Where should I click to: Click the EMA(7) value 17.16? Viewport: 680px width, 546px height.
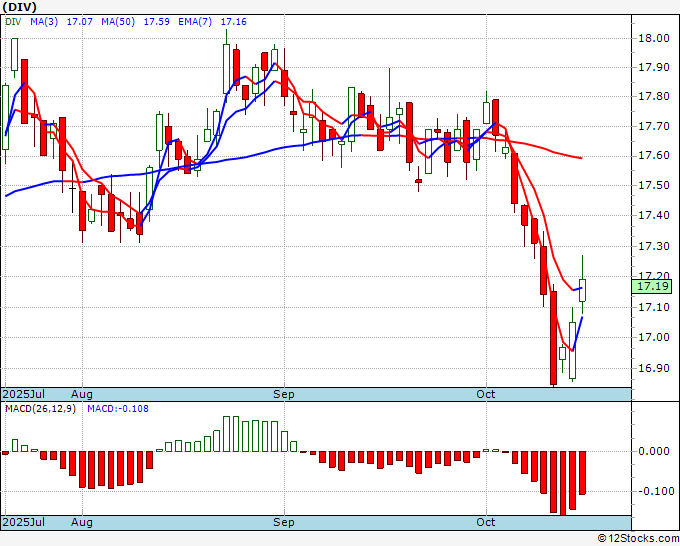pyautogui.click(x=234, y=21)
